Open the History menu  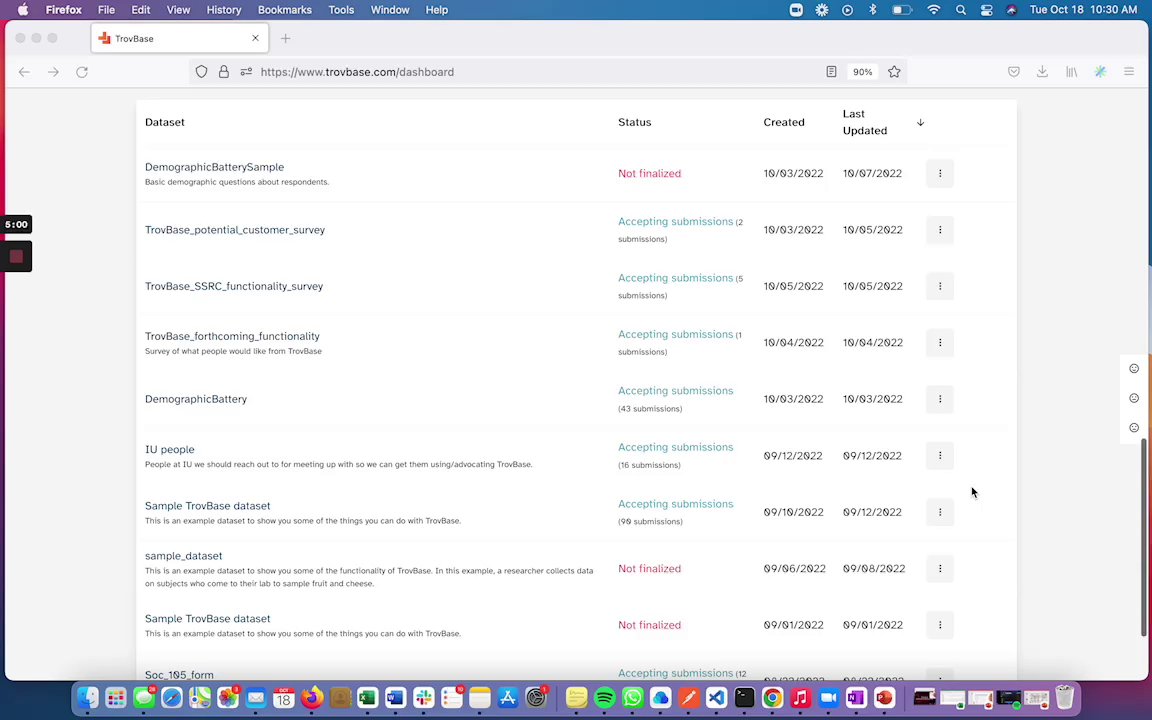click(223, 10)
